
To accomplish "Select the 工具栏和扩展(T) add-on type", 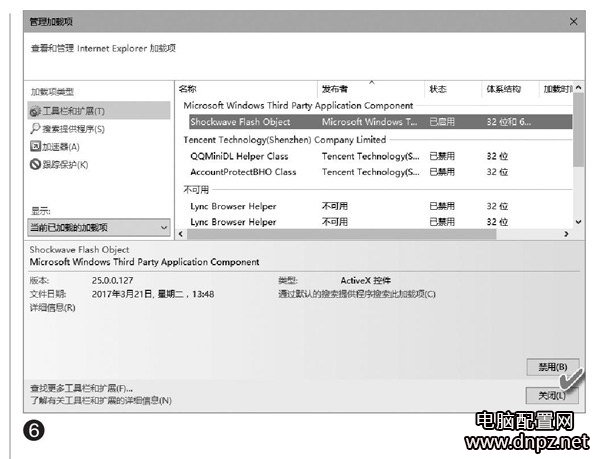I will (x=99, y=111).
